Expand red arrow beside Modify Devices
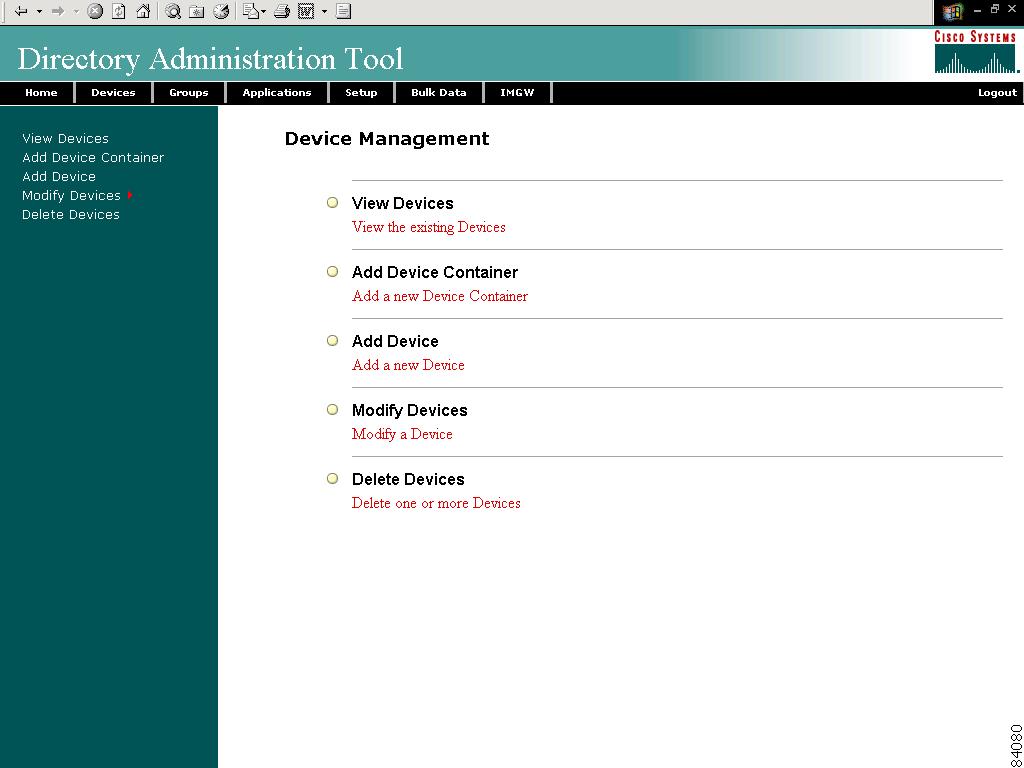 (x=131, y=195)
